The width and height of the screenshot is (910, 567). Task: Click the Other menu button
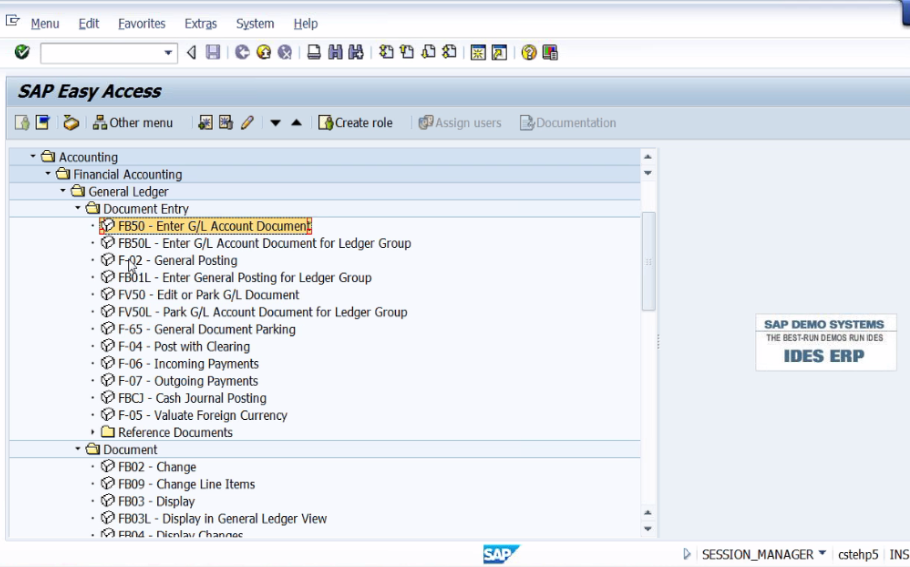coord(133,122)
